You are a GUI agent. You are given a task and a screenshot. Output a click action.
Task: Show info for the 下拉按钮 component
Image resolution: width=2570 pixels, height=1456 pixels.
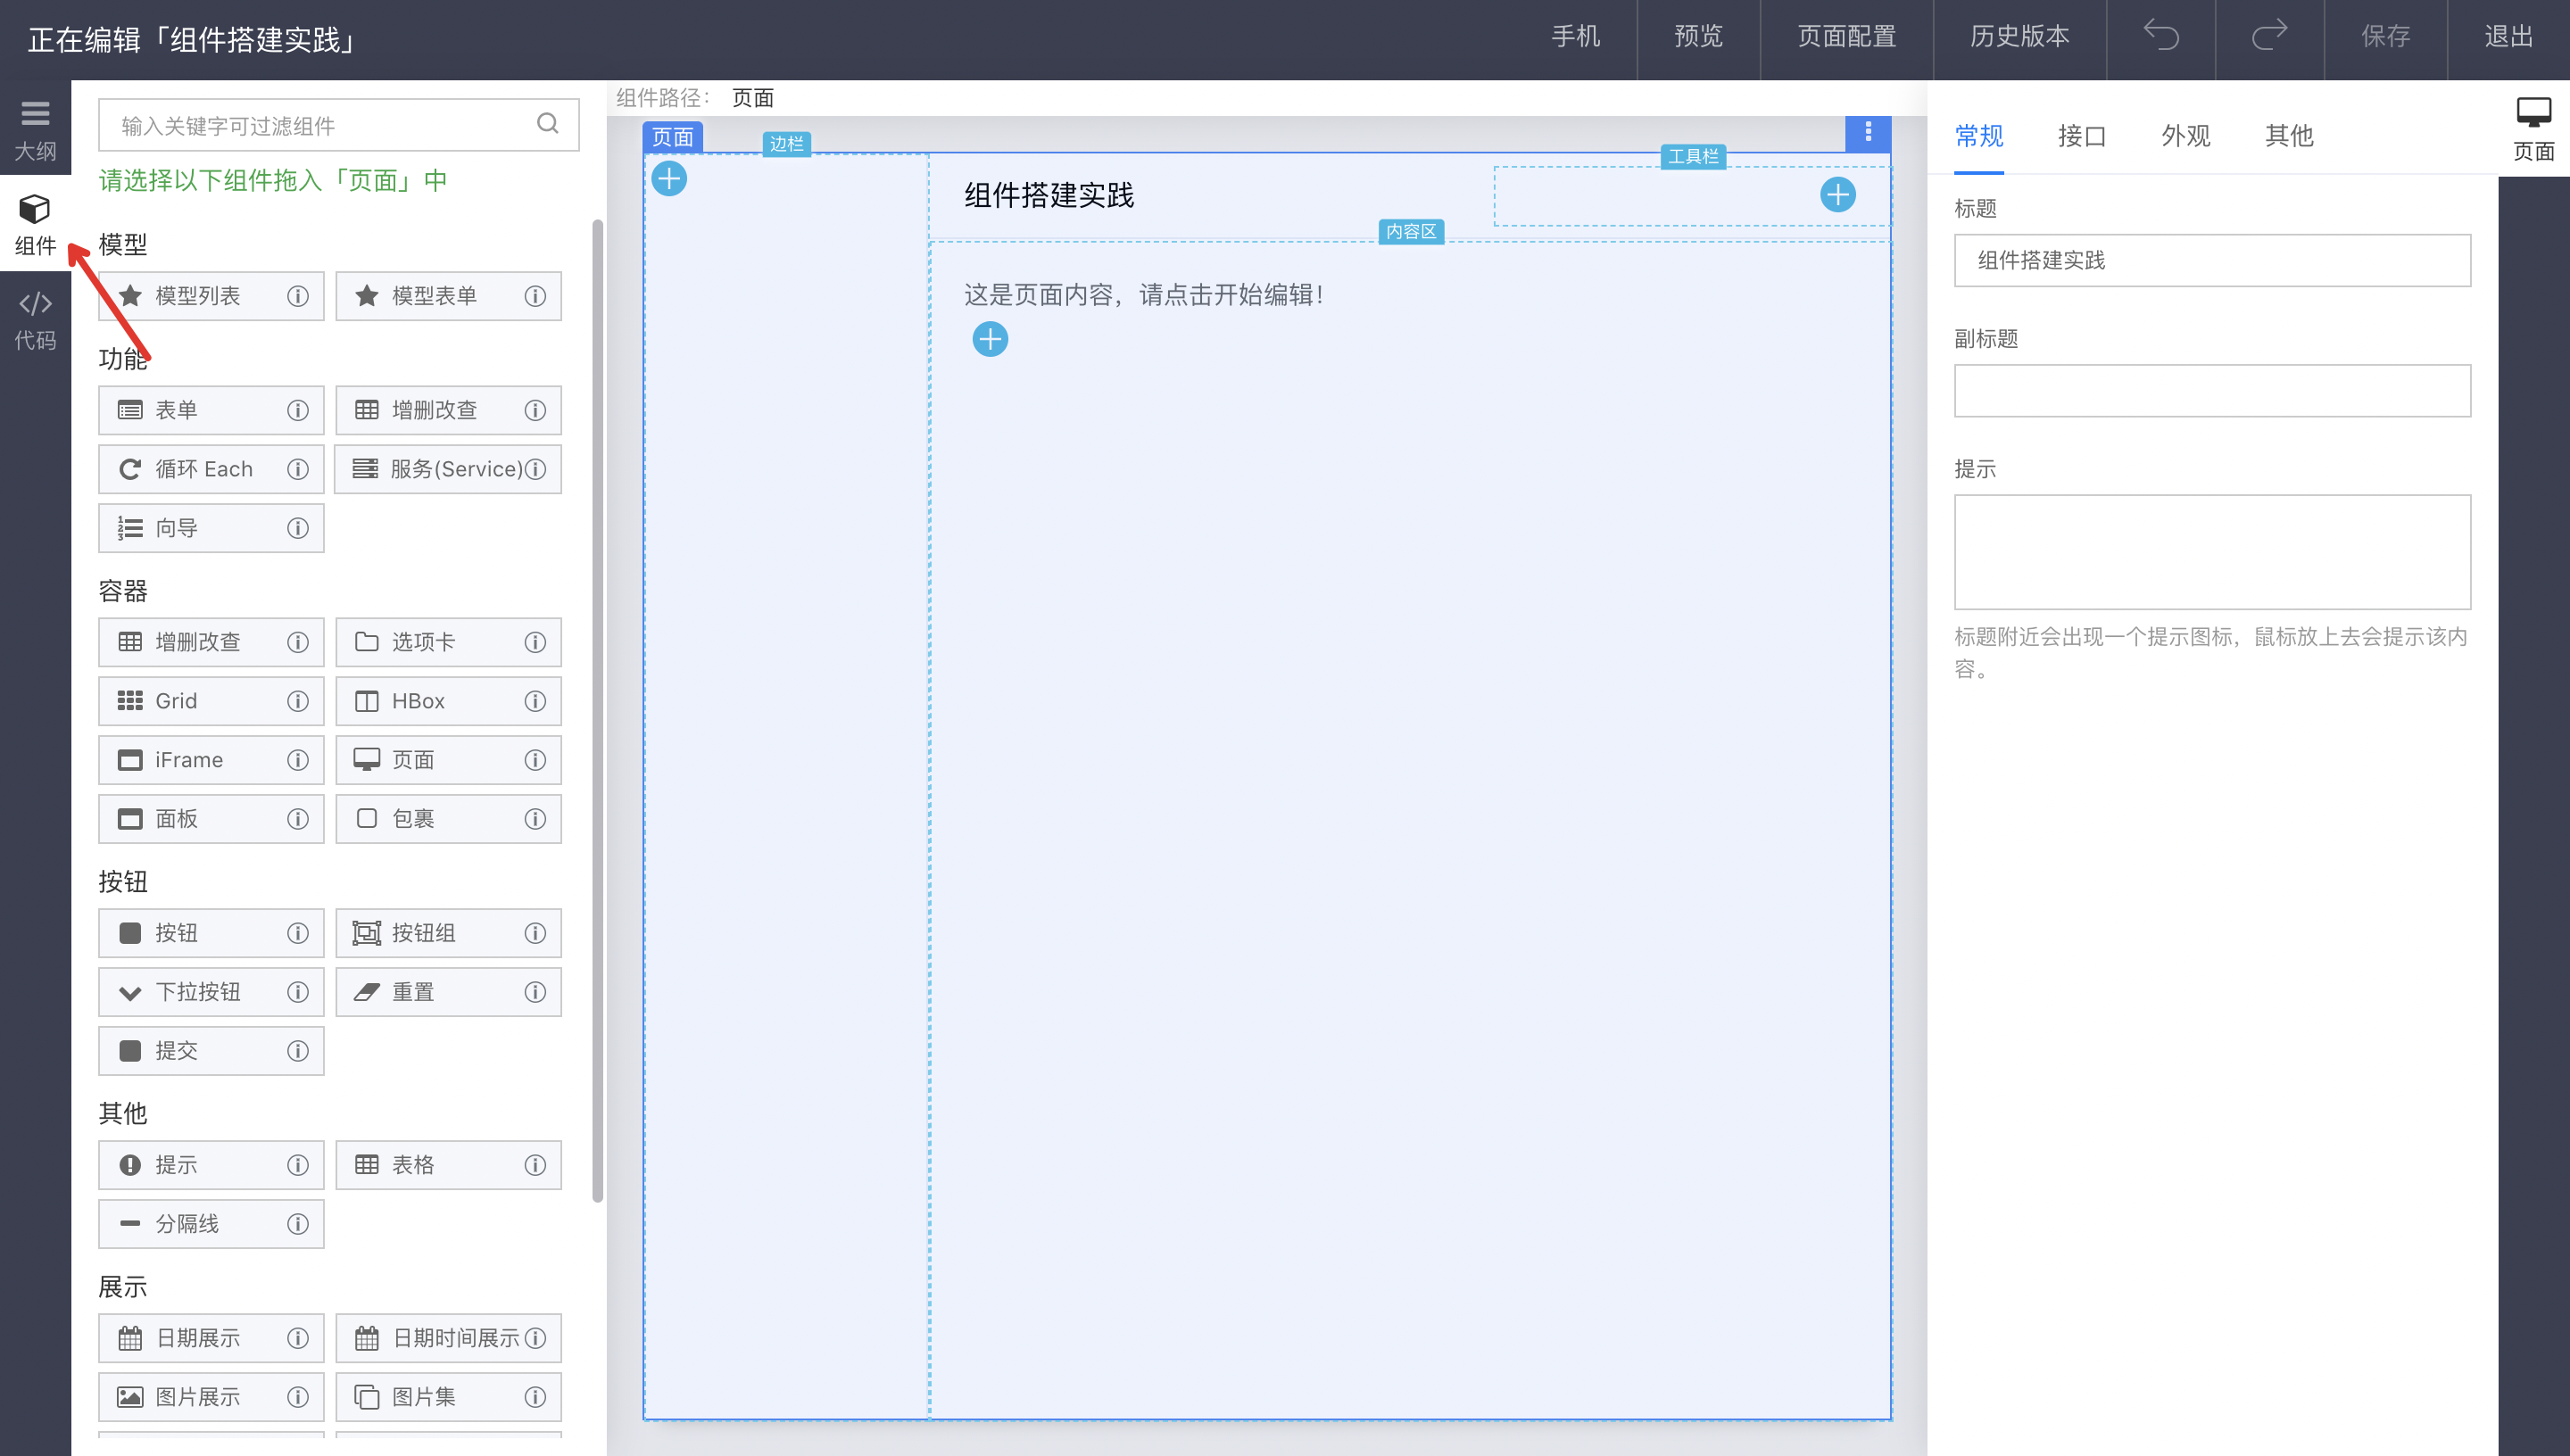coord(298,992)
